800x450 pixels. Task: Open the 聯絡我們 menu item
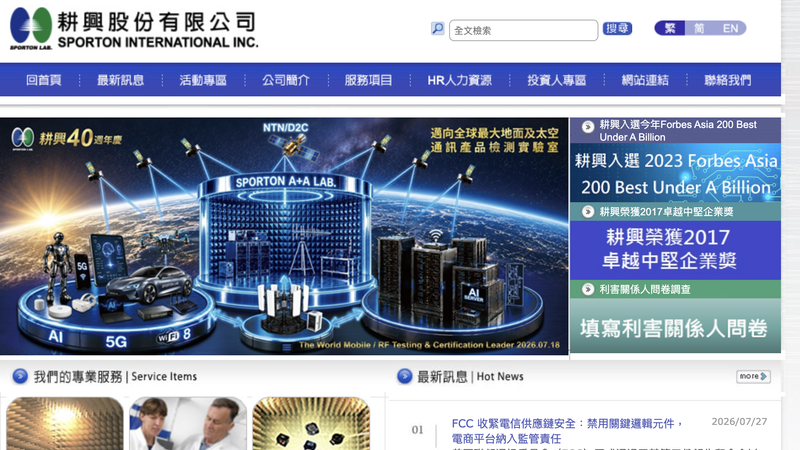[x=728, y=80]
